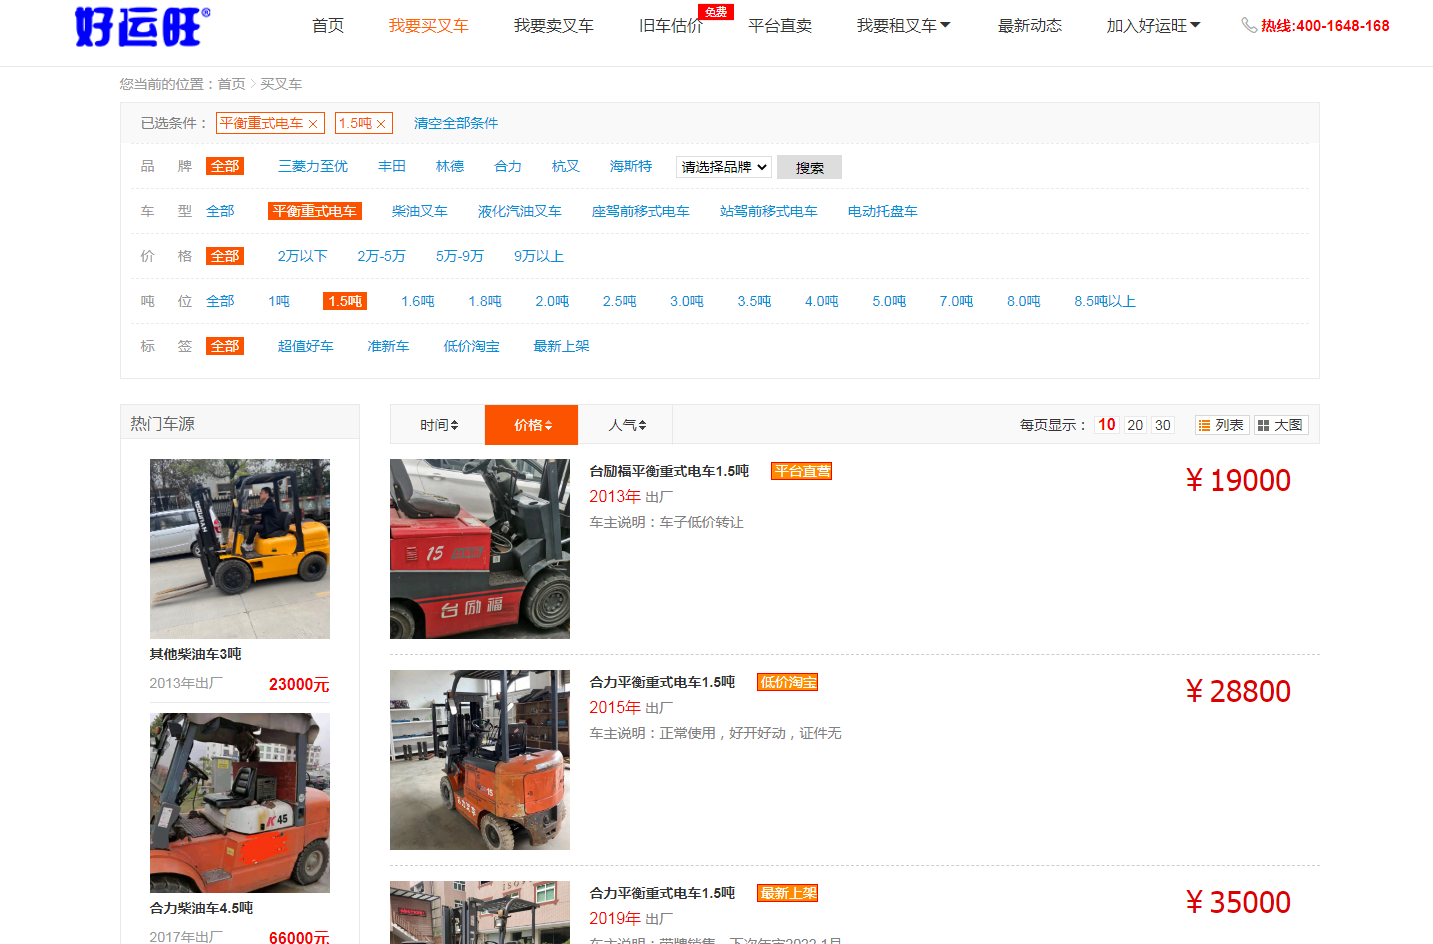The image size is (1433, 944).
Task: Show 30 items per page
Action: 1163,425
